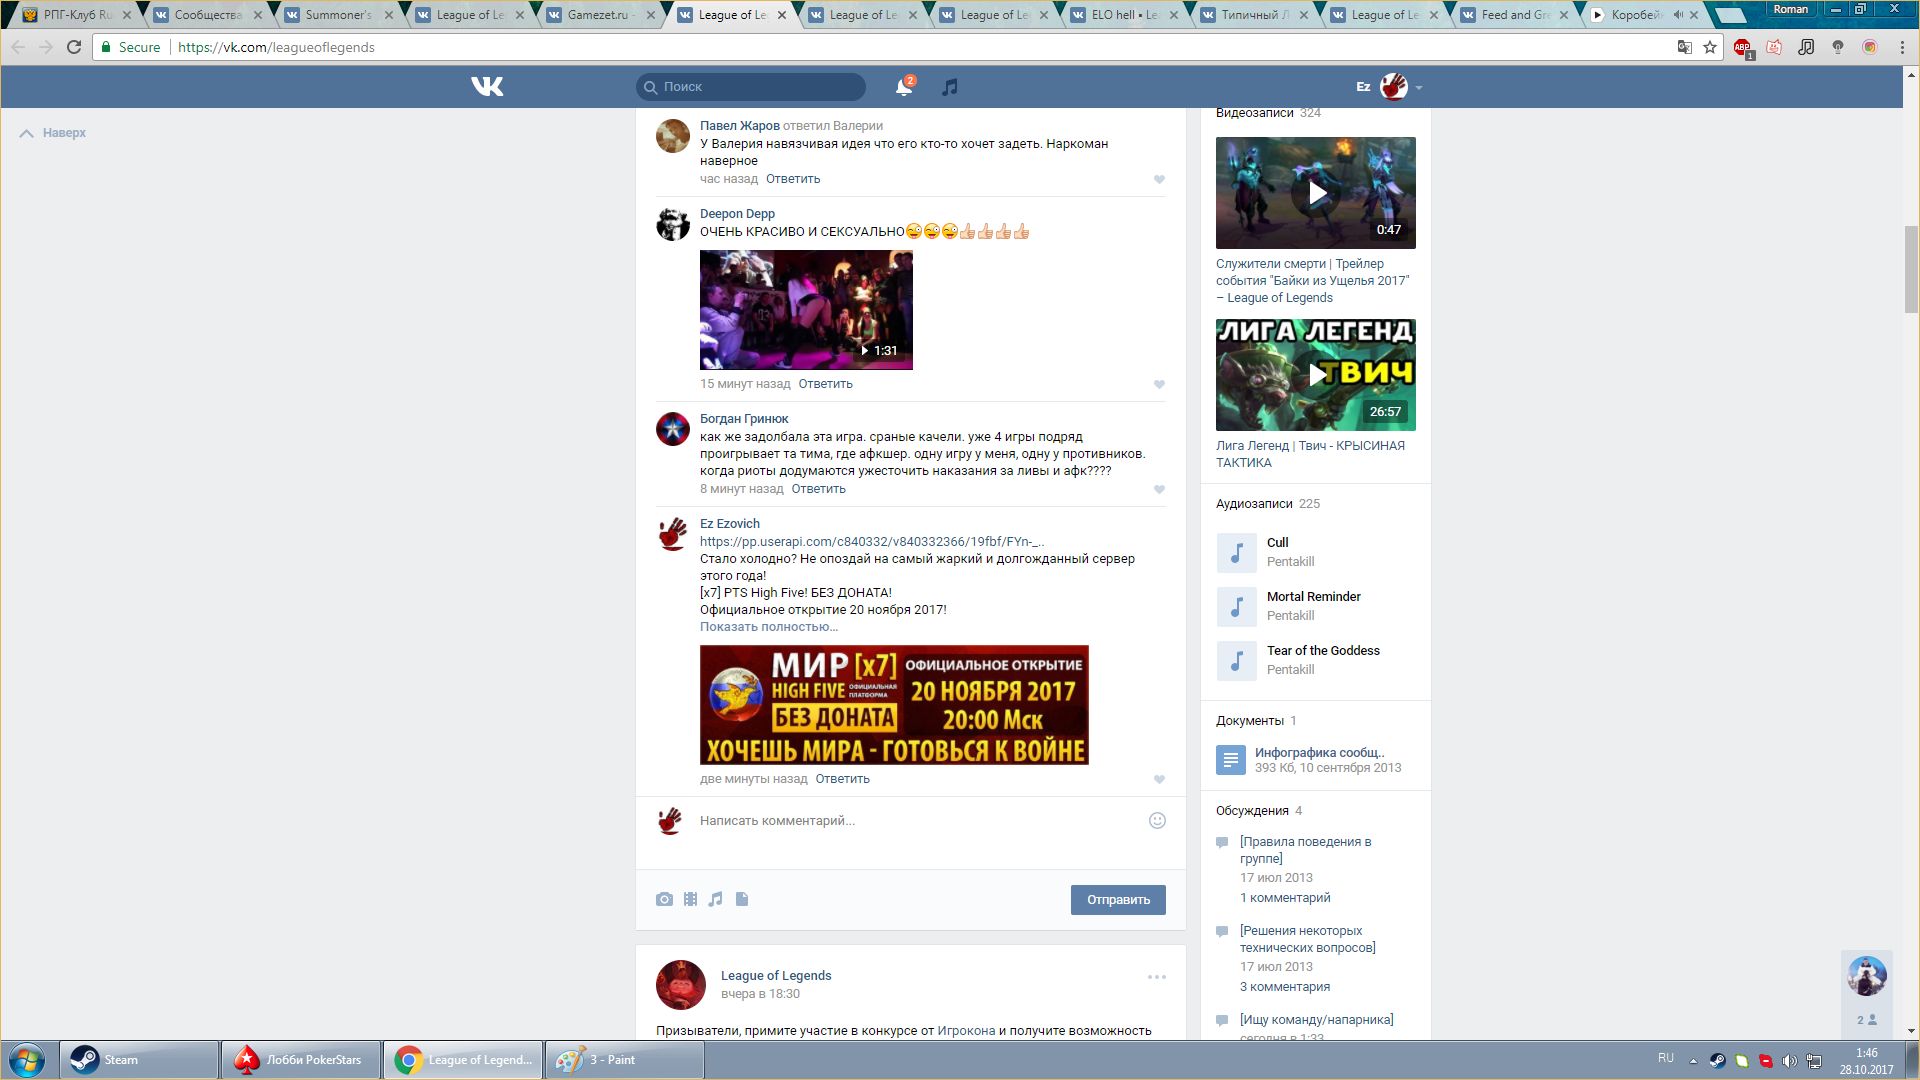Open the profile dropdown arrow next to Ez
This screenshot has width=1920, height=1080.
(x=1419, y=88)
